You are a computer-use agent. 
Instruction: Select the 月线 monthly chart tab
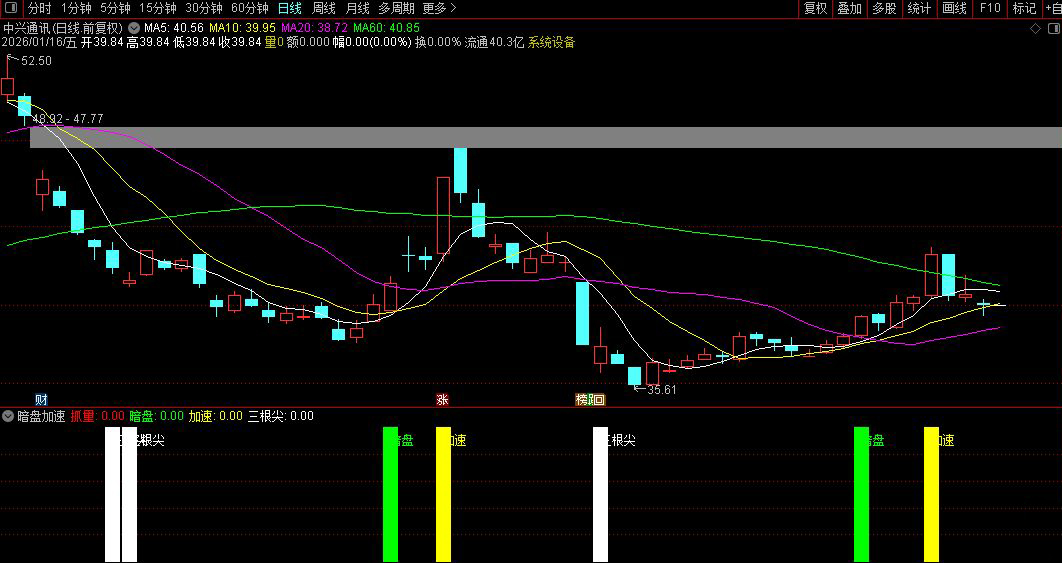358,8
